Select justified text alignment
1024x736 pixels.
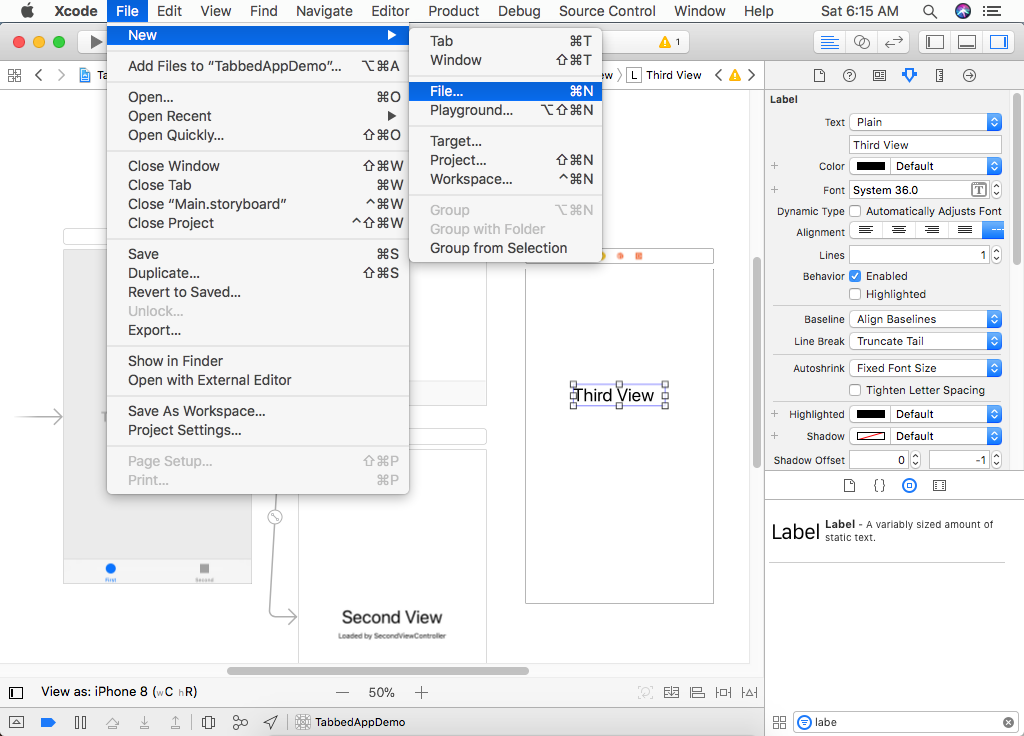point(965,230)
